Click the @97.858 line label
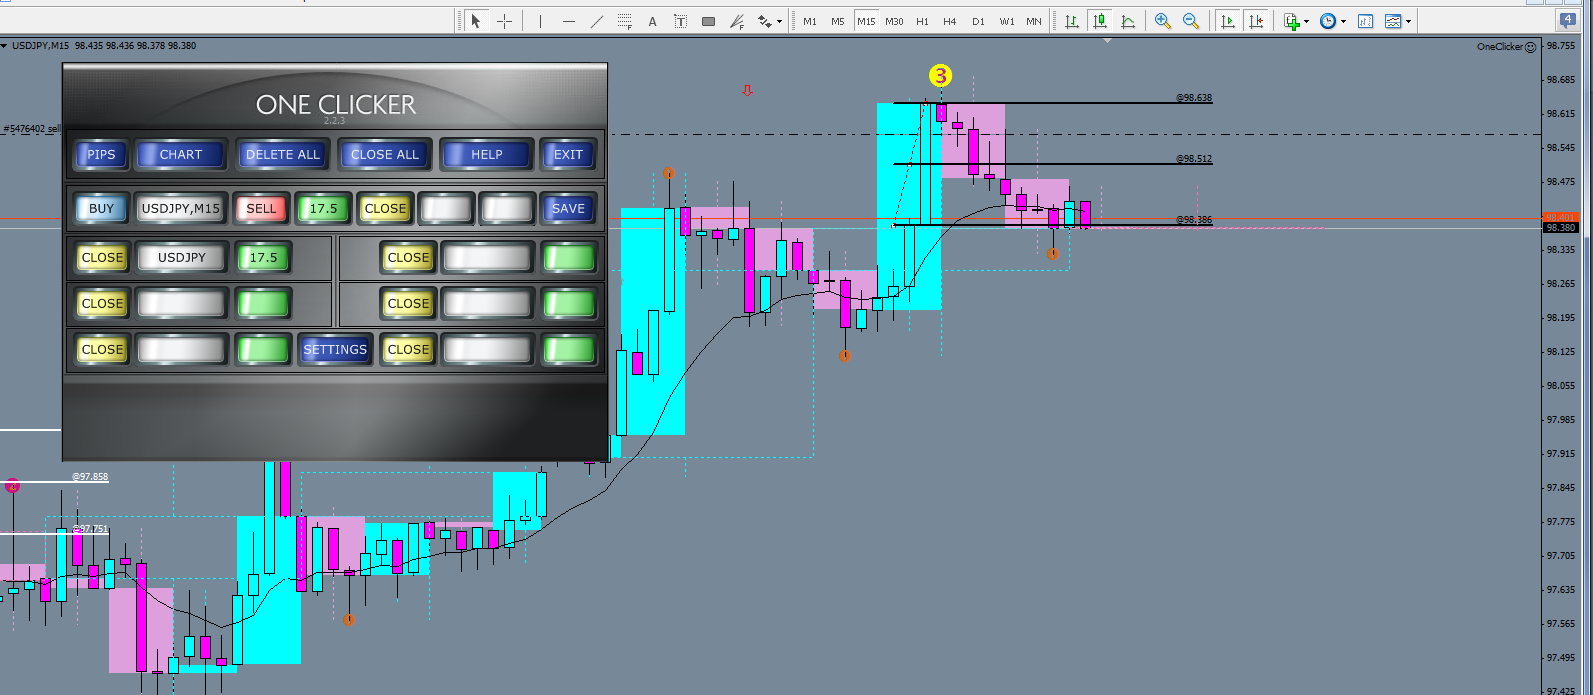Screen dimensions: 1593x695 90,477
